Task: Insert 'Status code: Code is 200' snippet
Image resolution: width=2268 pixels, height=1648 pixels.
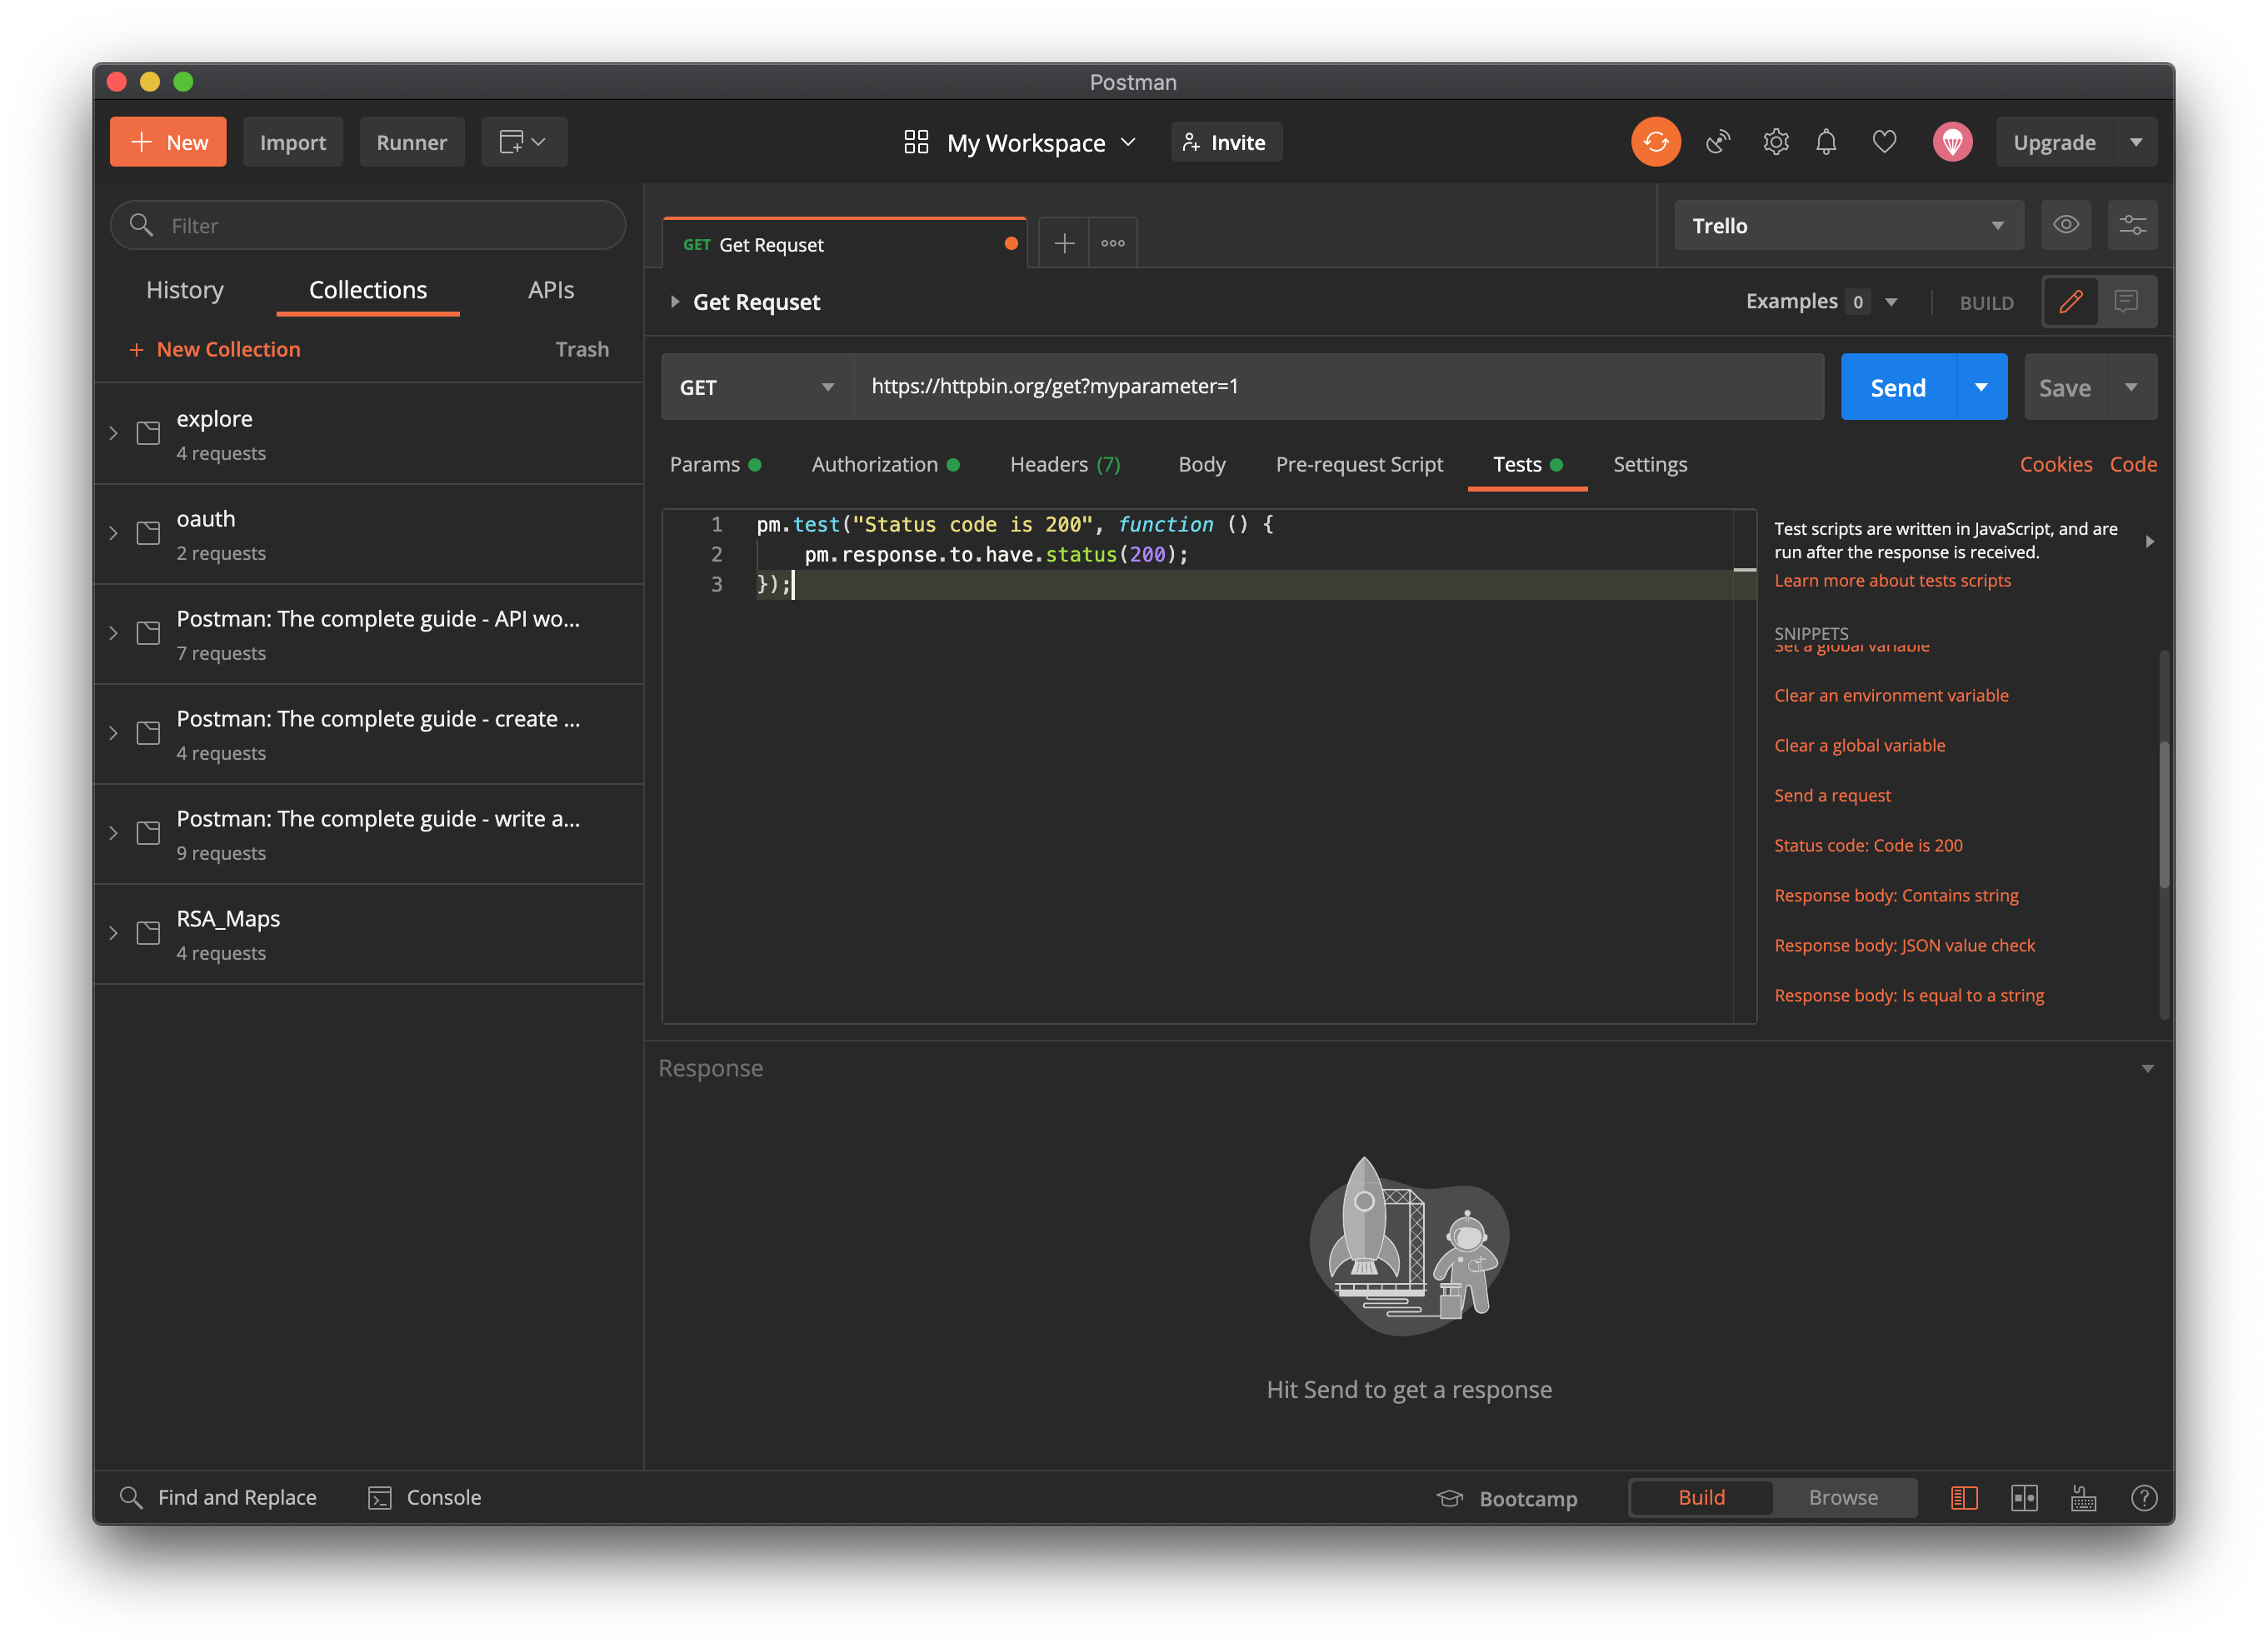Action: coord(1868,845)
